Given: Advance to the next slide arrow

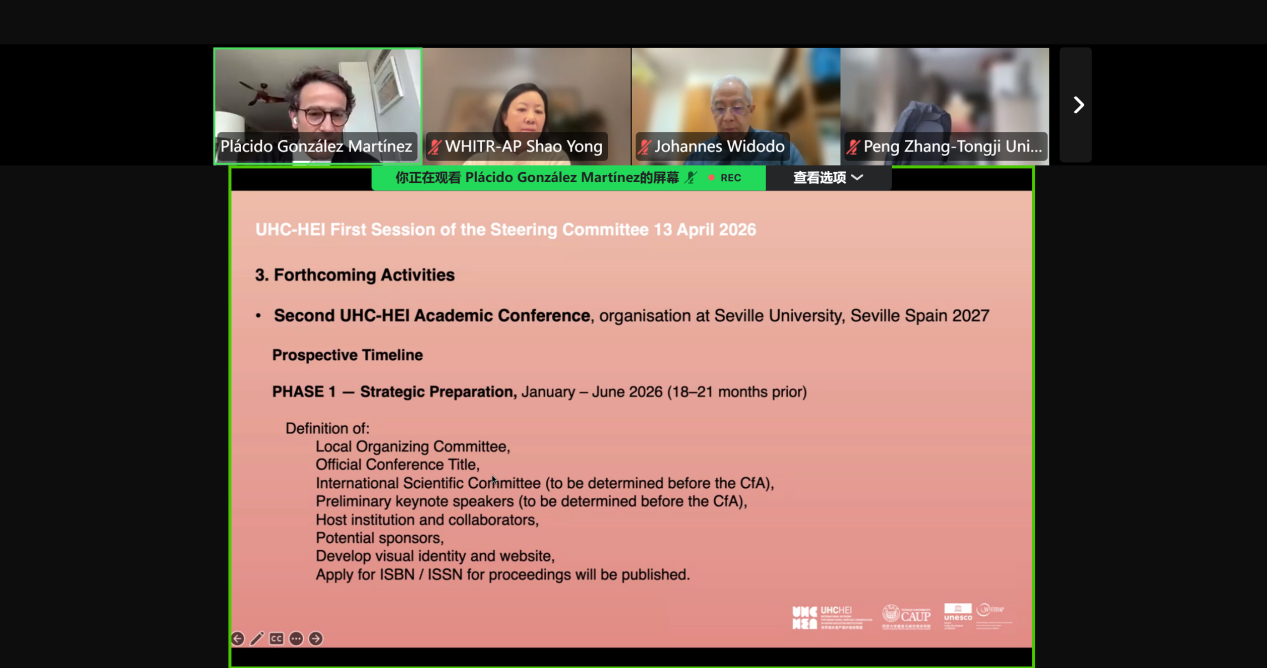Looking at the screenshot, I should pos(316,638).
